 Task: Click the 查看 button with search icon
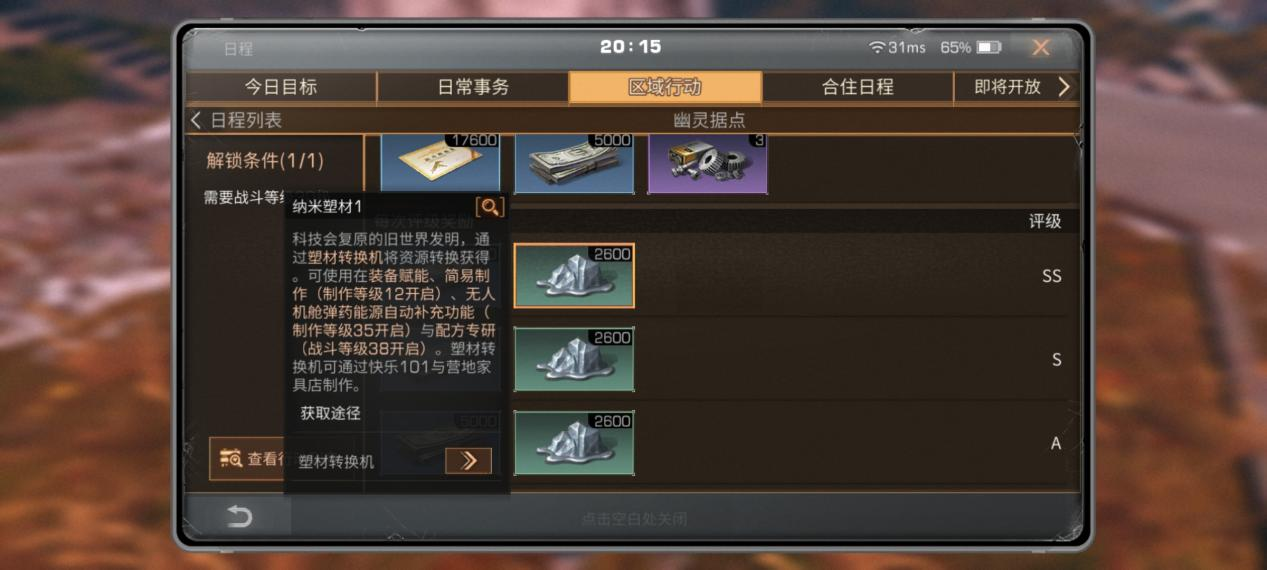(248, 459)
